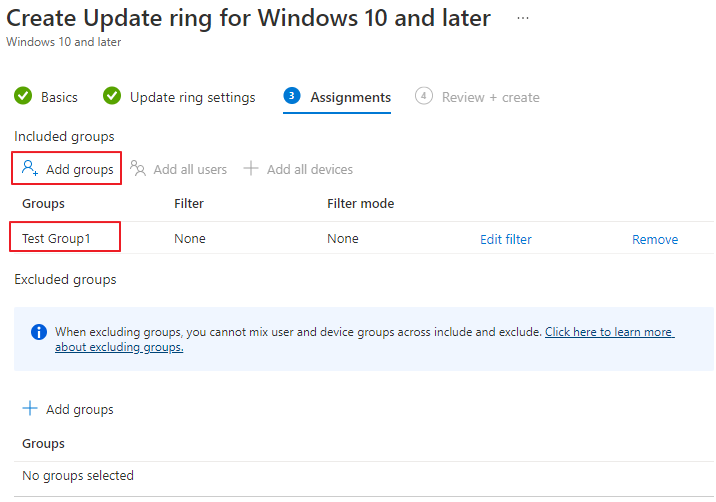Click the add-user icon beside included Add groups
The width and height of the screenshot is (716, 502).
tap(30, 169)
